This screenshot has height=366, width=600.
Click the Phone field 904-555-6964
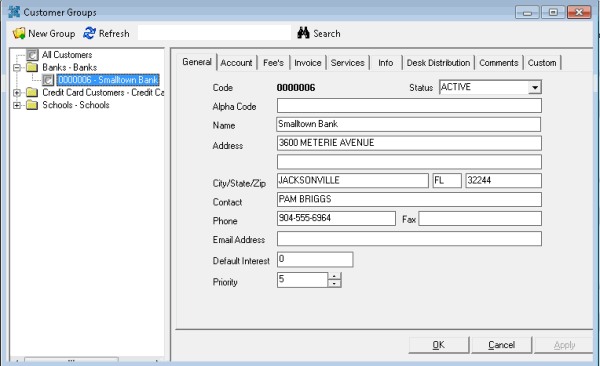pos(336,218)
